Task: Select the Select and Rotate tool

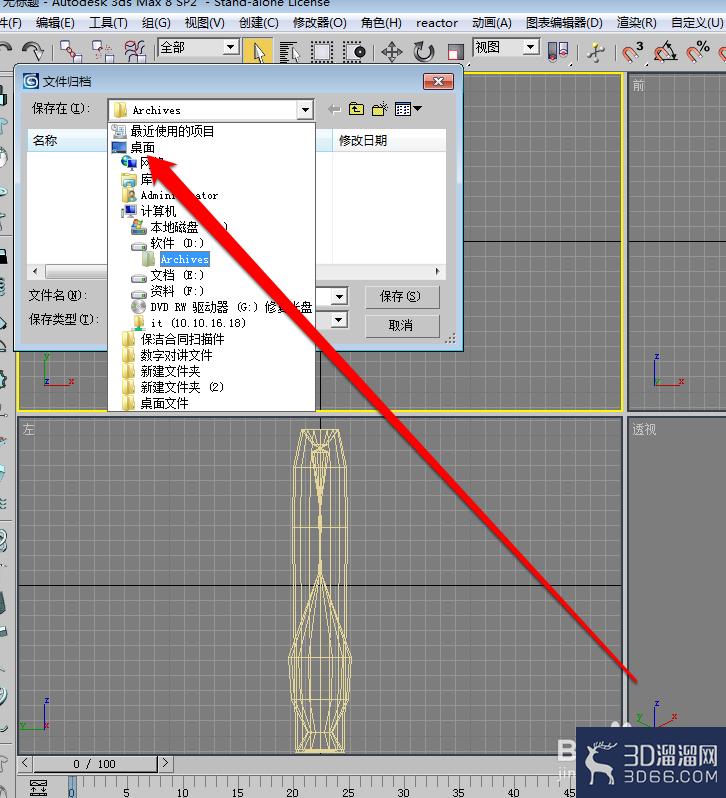Action: coord(423,52)
